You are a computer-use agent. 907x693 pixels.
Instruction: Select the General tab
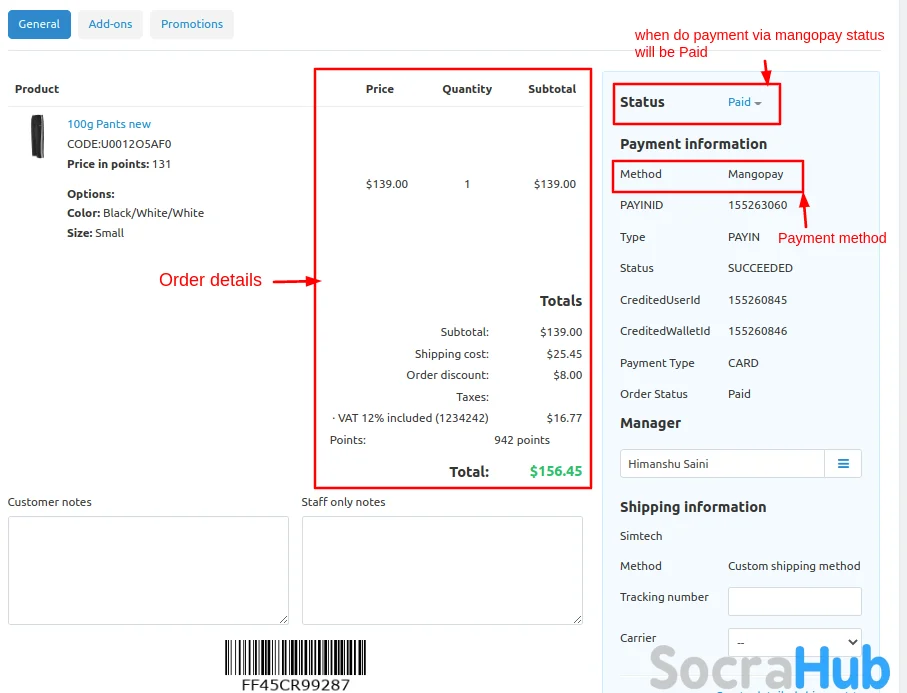tap(39, 24)
